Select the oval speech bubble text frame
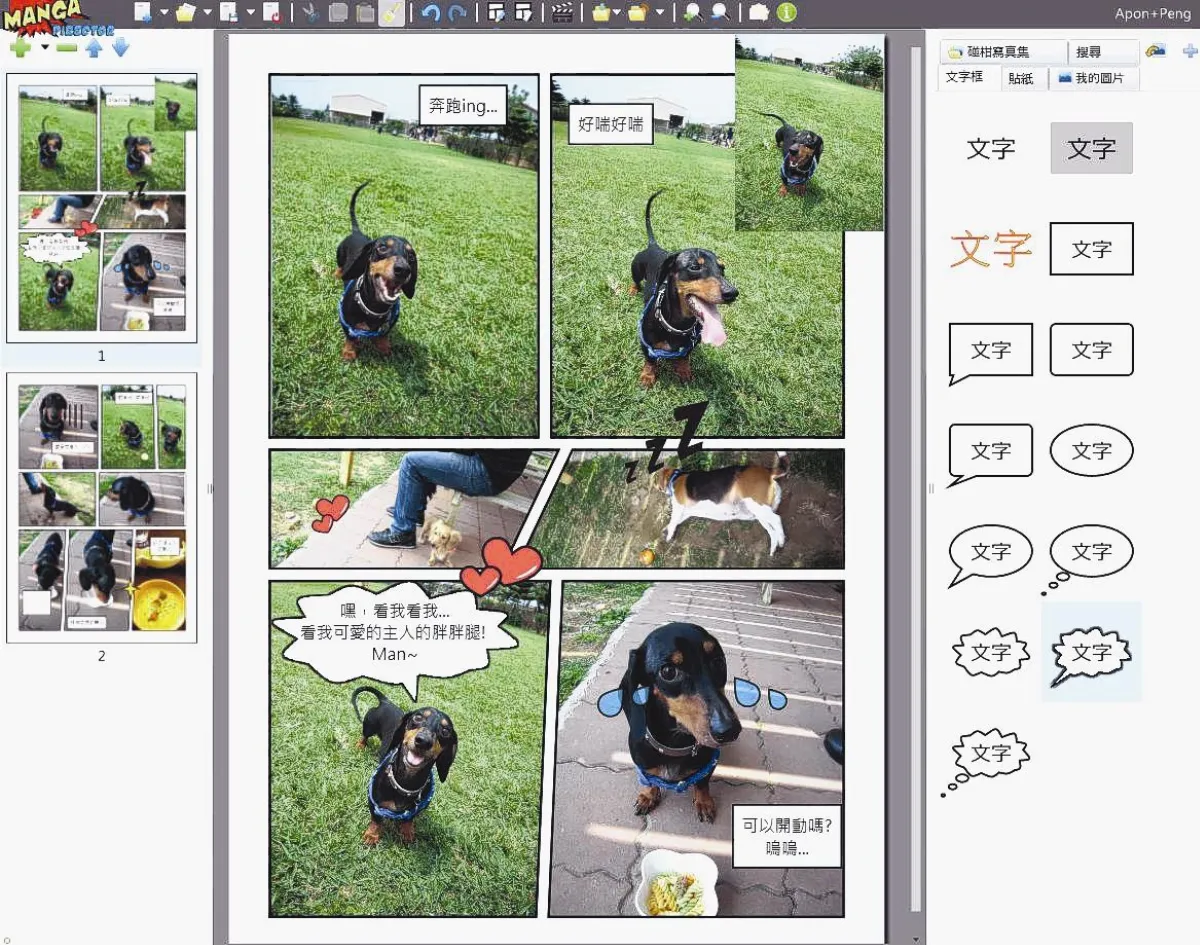This screenshot has width=1200, height=945. 1091,451
